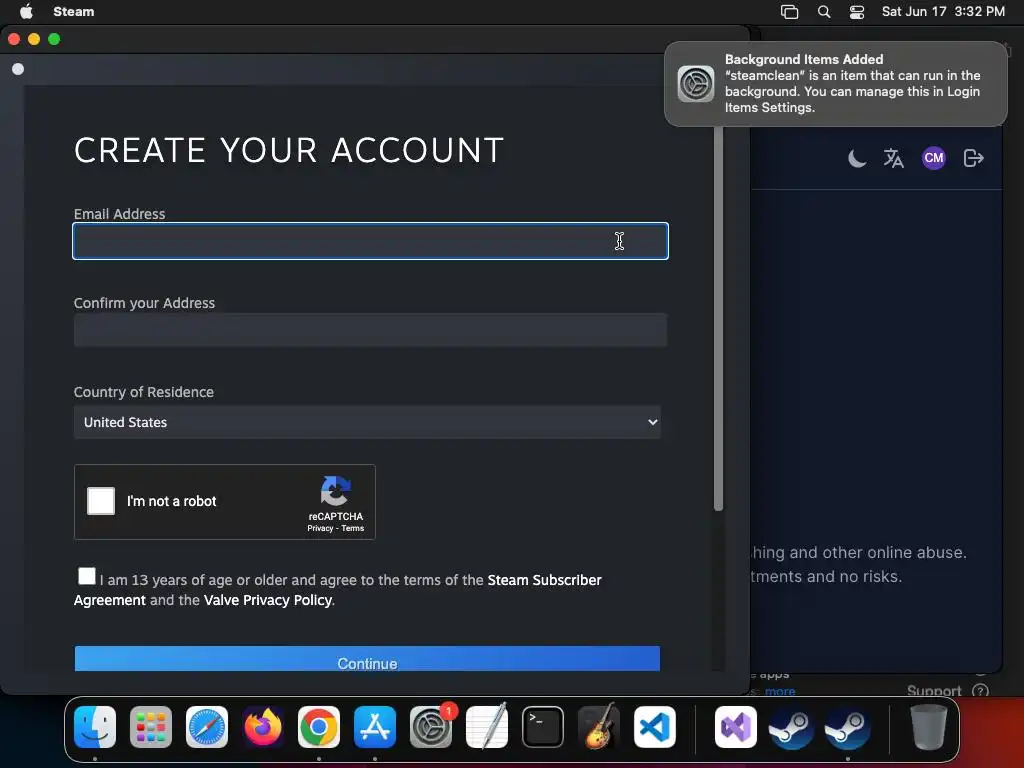1024x768 pixels.
Task: Click the logout icon in background window
Action: pos(973,158)
